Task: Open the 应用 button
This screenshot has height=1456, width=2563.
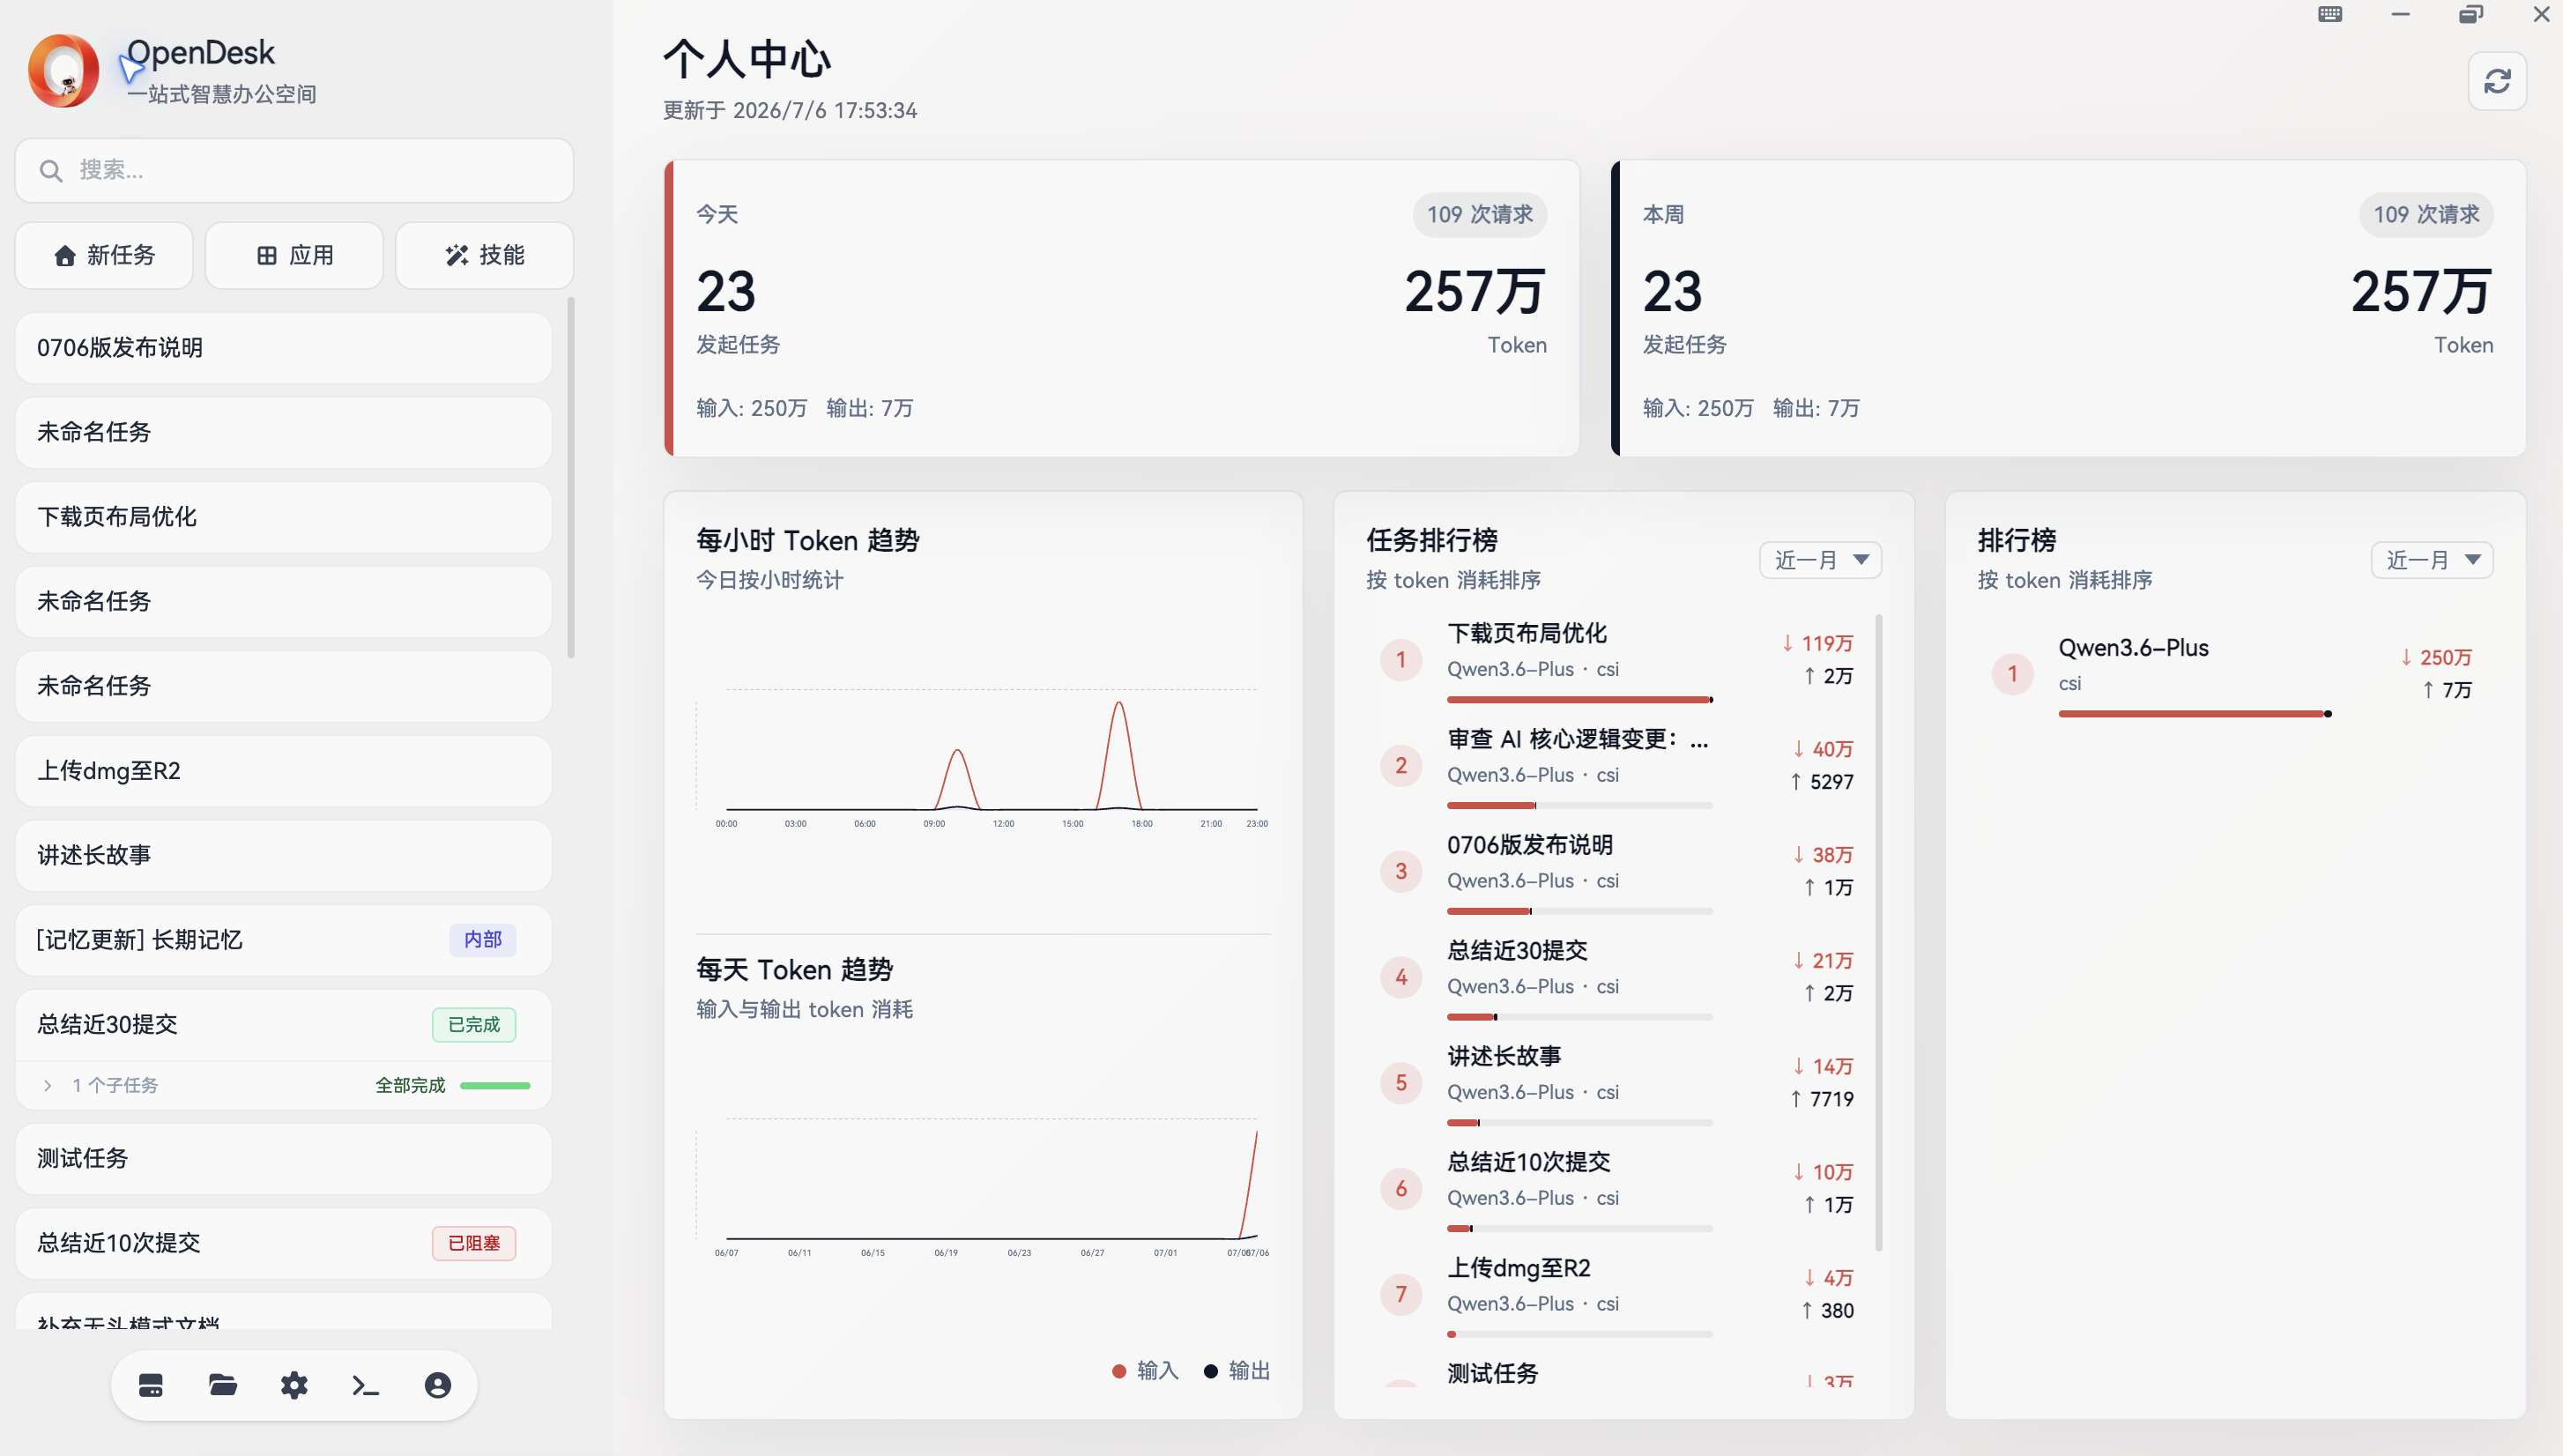Action: (294, 255)
